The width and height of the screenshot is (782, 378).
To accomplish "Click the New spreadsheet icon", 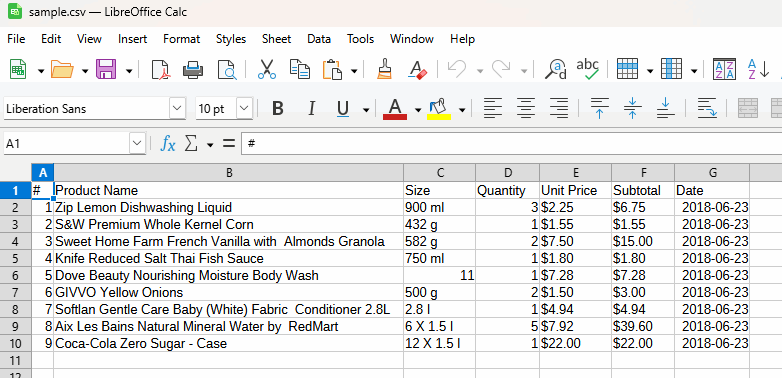I will pyautogui.click(x=18, y=69).
